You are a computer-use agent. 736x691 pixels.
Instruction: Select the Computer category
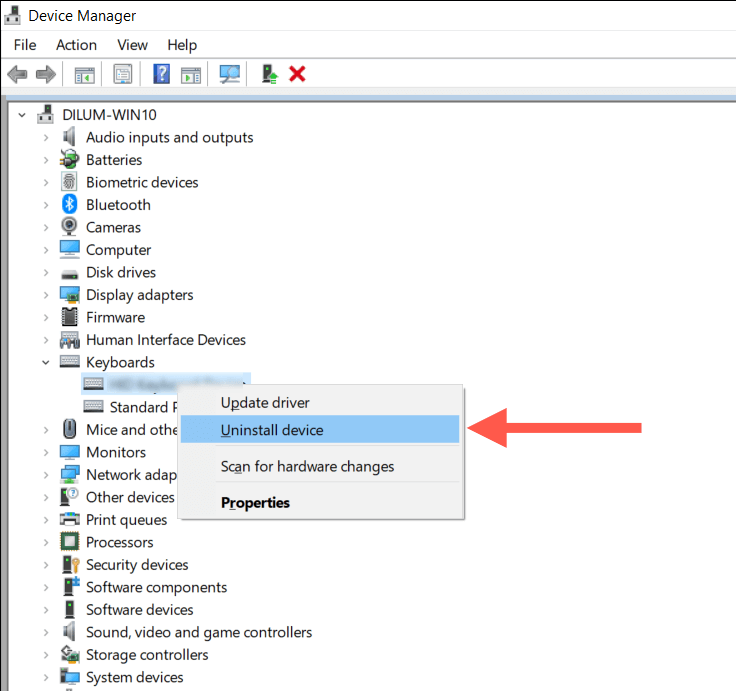[x=118, y=250]
